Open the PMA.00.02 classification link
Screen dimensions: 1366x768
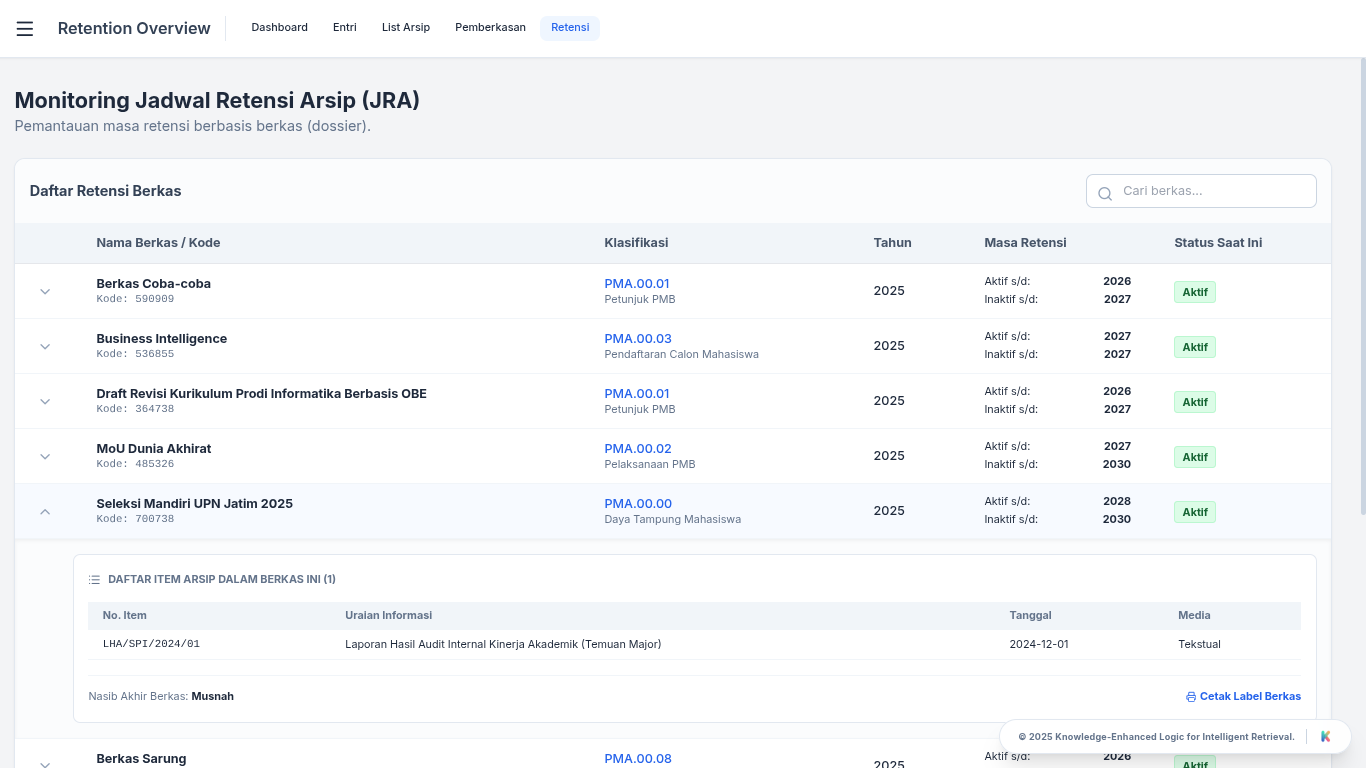[x=638, y=449]
